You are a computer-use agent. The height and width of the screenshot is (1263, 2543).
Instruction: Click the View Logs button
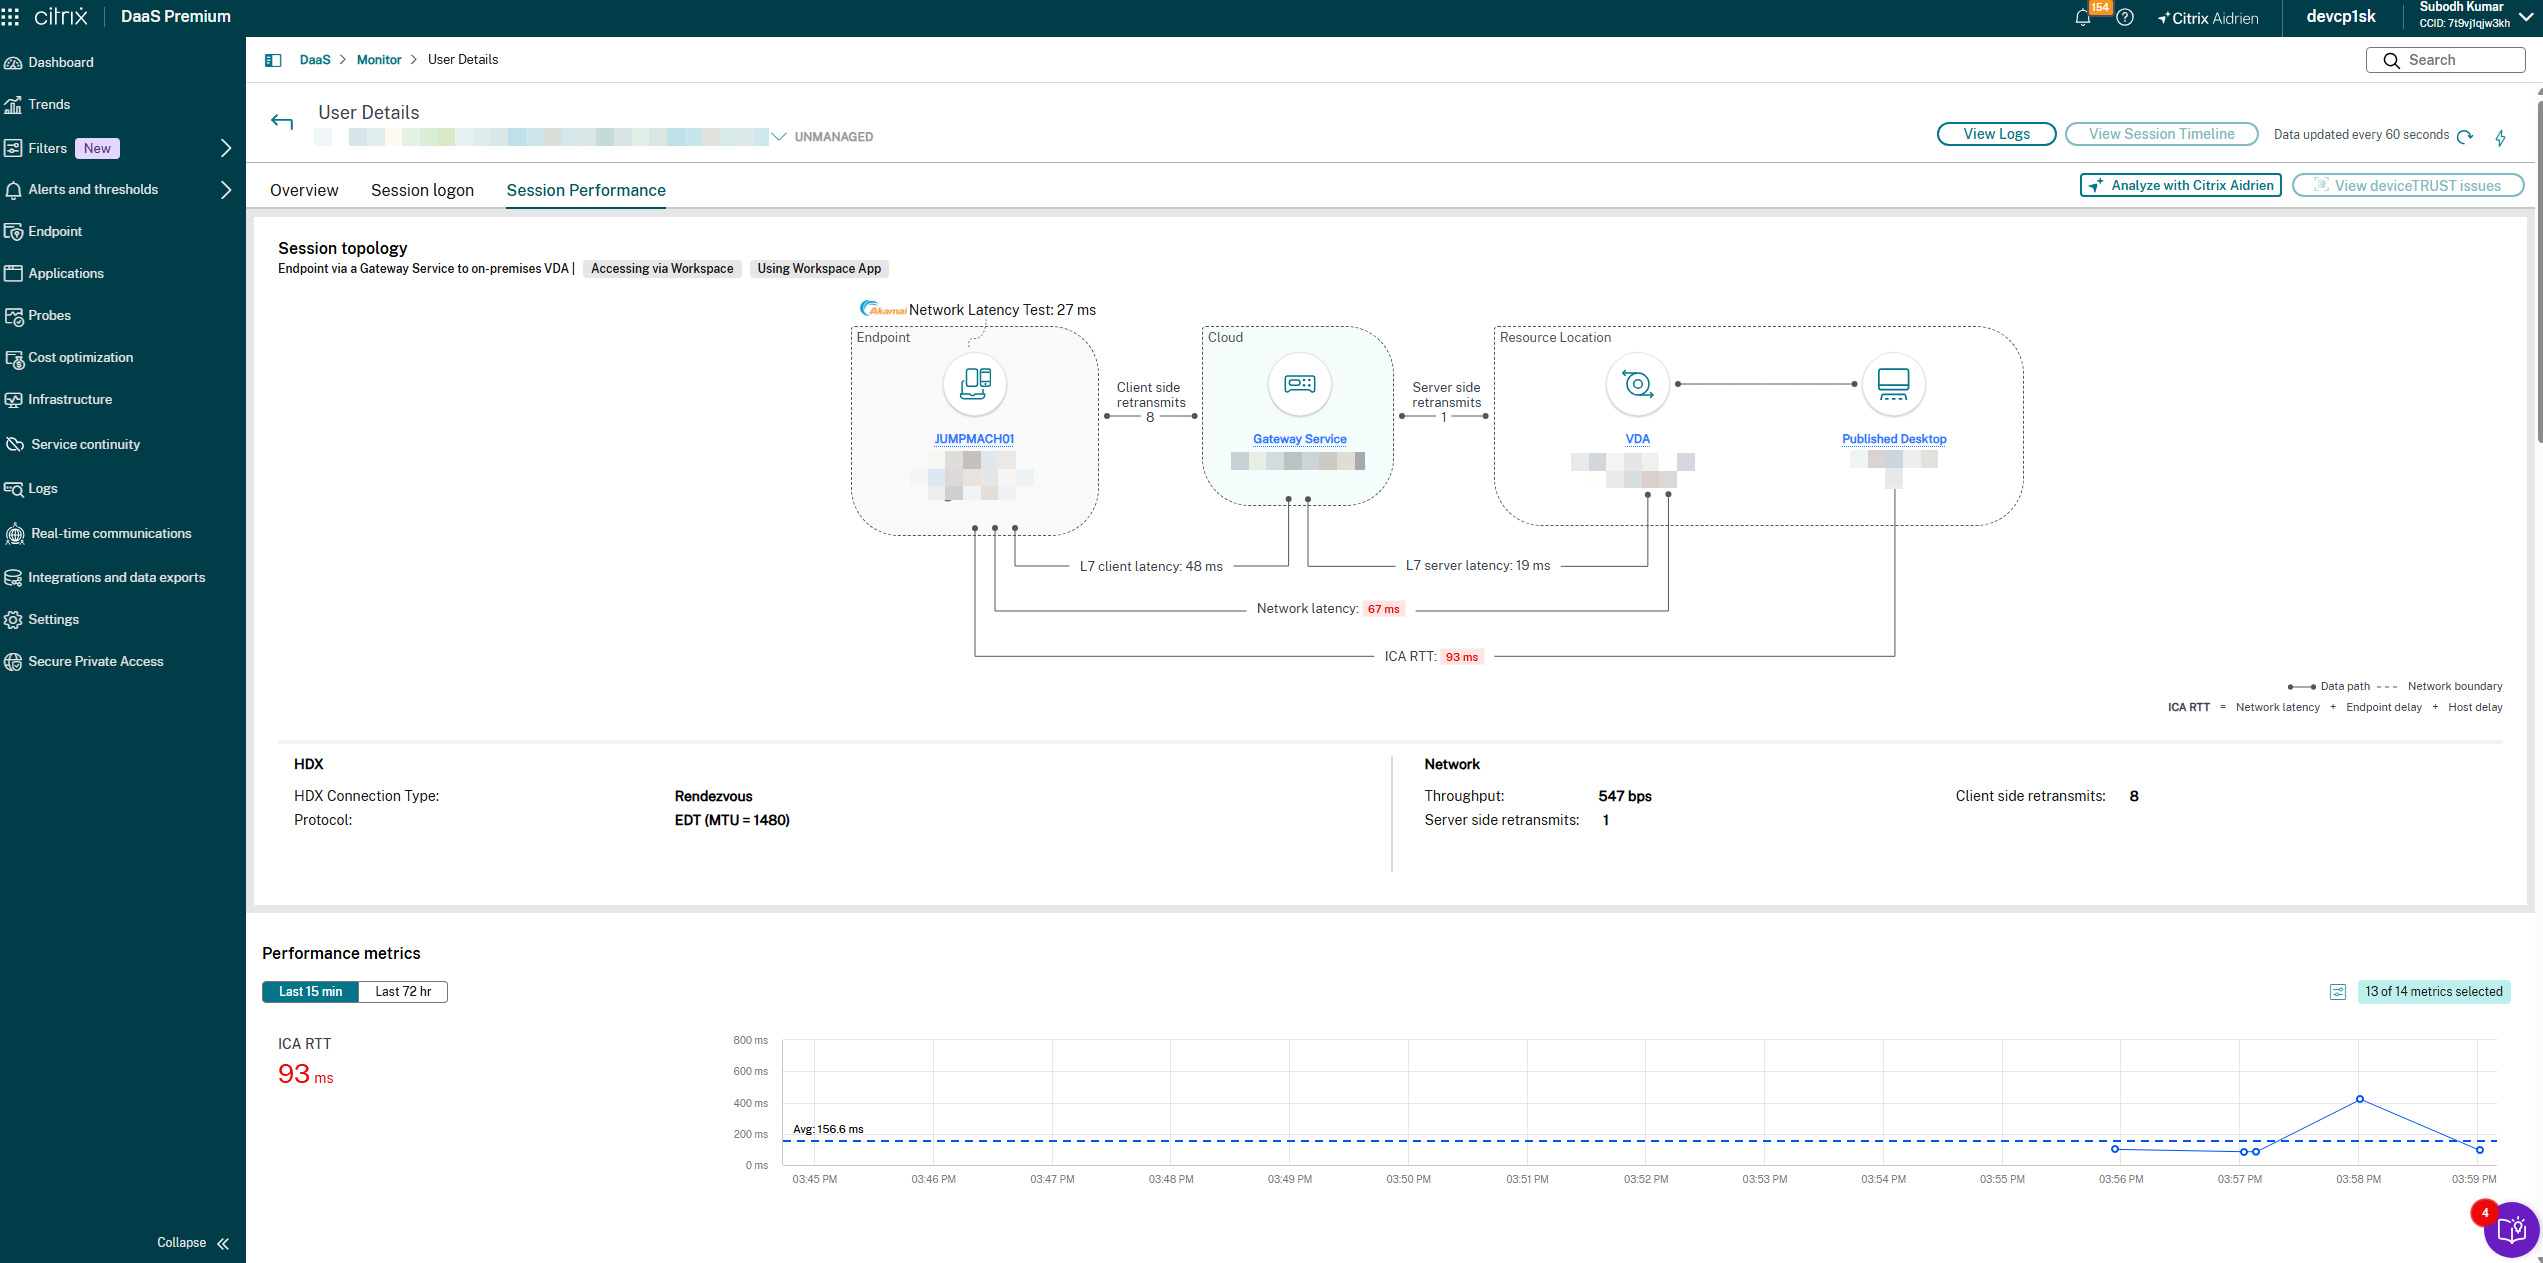point(1996,134)
